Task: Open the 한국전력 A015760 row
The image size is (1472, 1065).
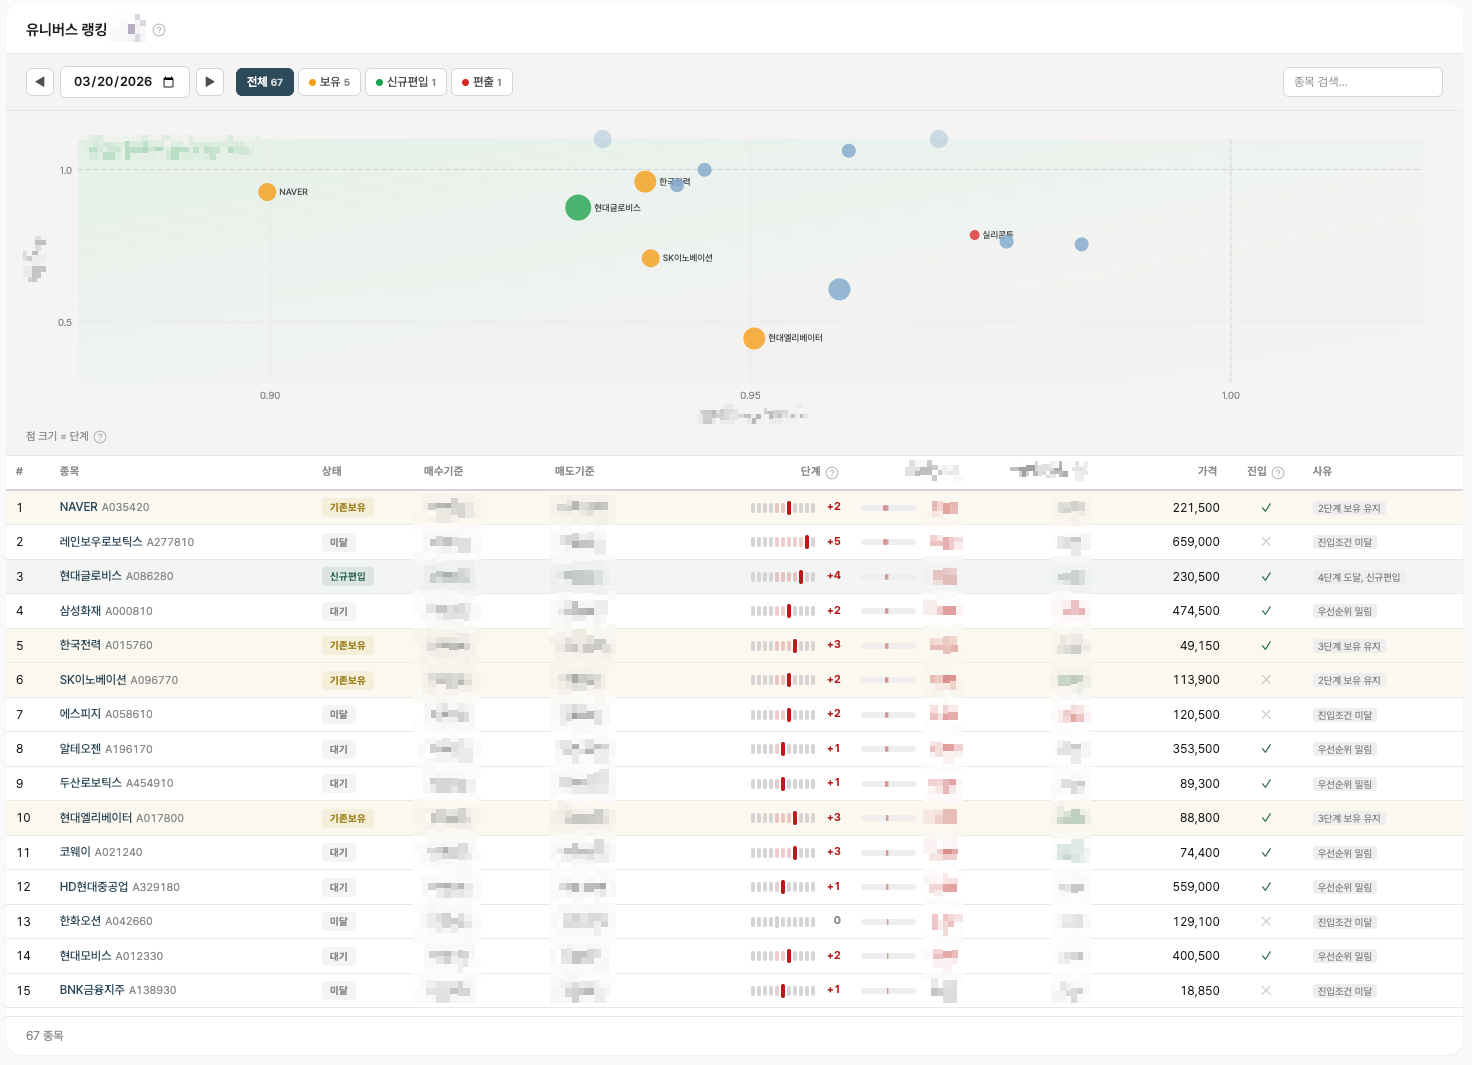Action: (x=734, y=646)
